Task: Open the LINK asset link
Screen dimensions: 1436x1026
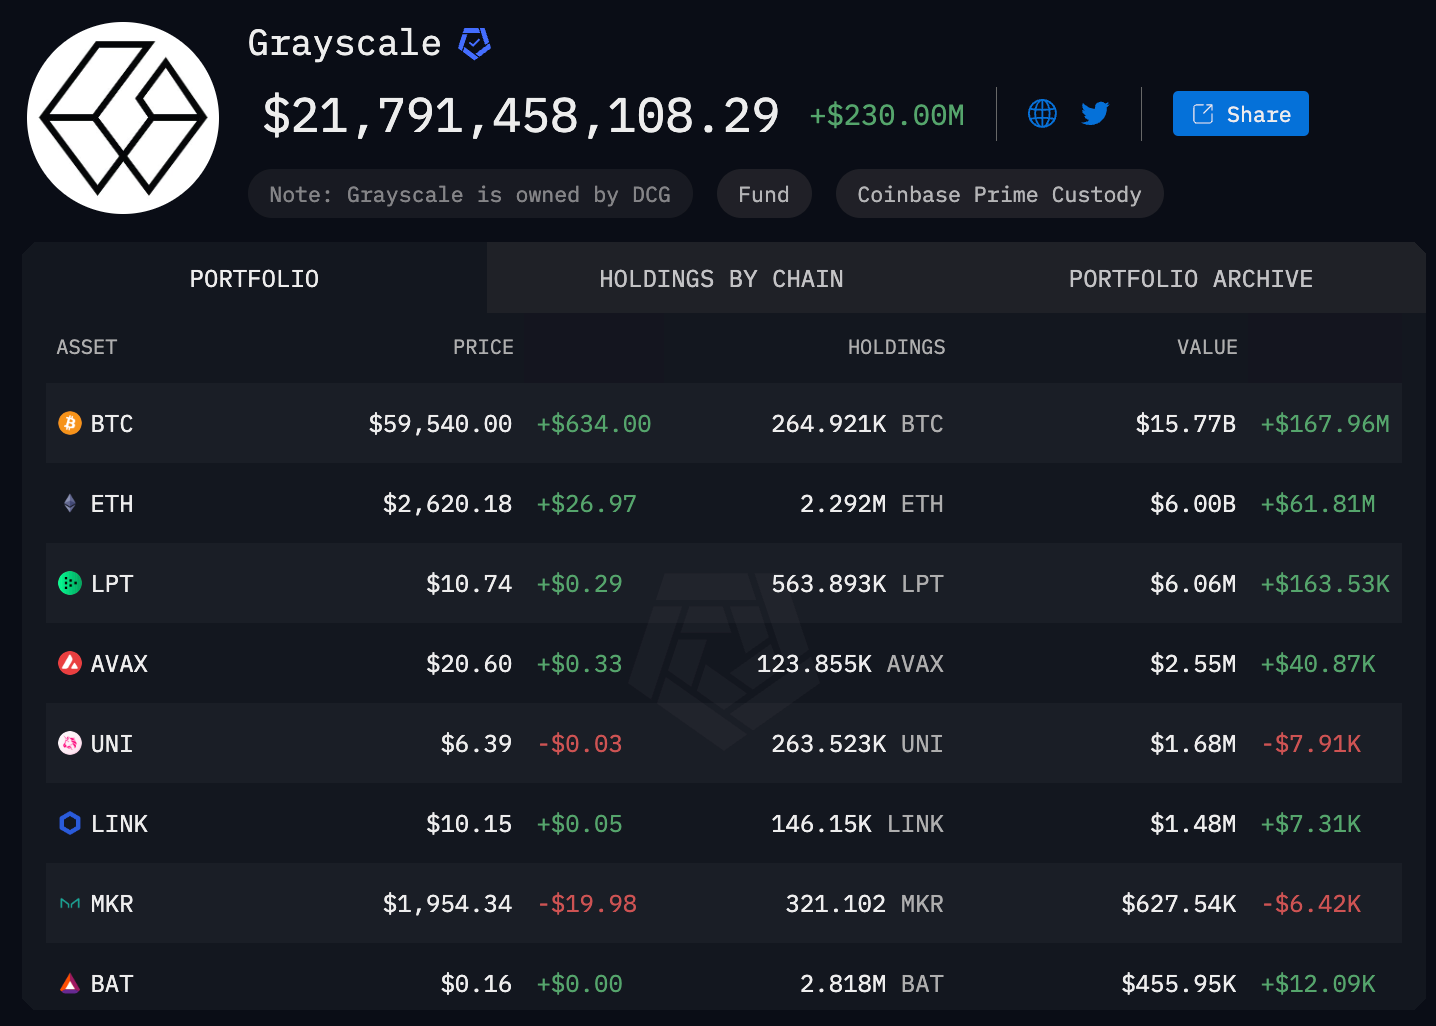Action: (119, 824)
